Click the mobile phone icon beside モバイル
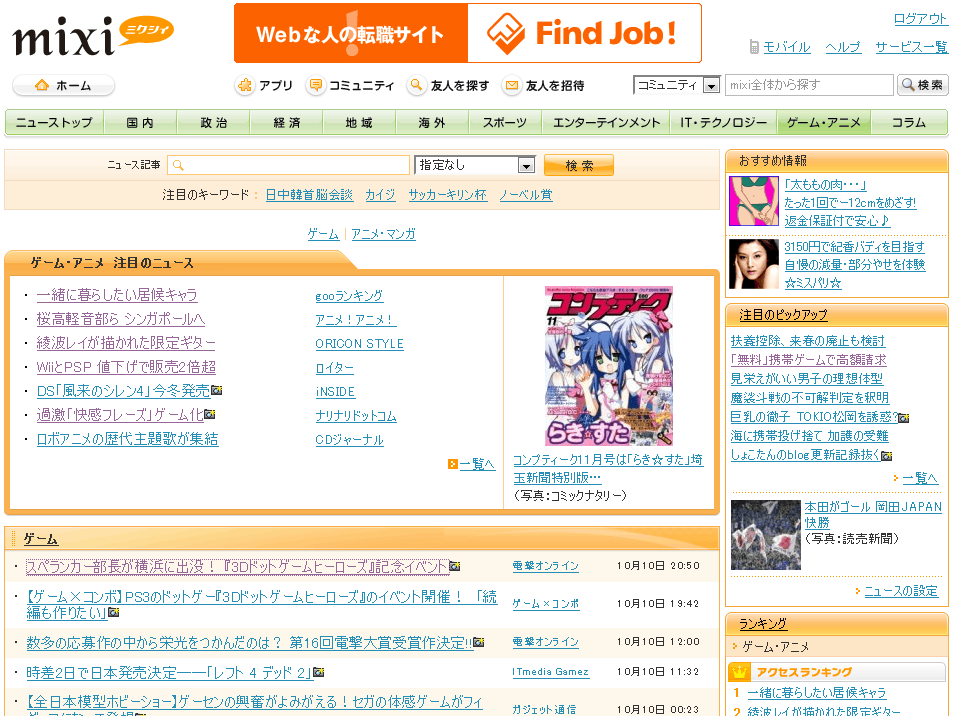This screenshot has width=953, height=716. (754, 47)
